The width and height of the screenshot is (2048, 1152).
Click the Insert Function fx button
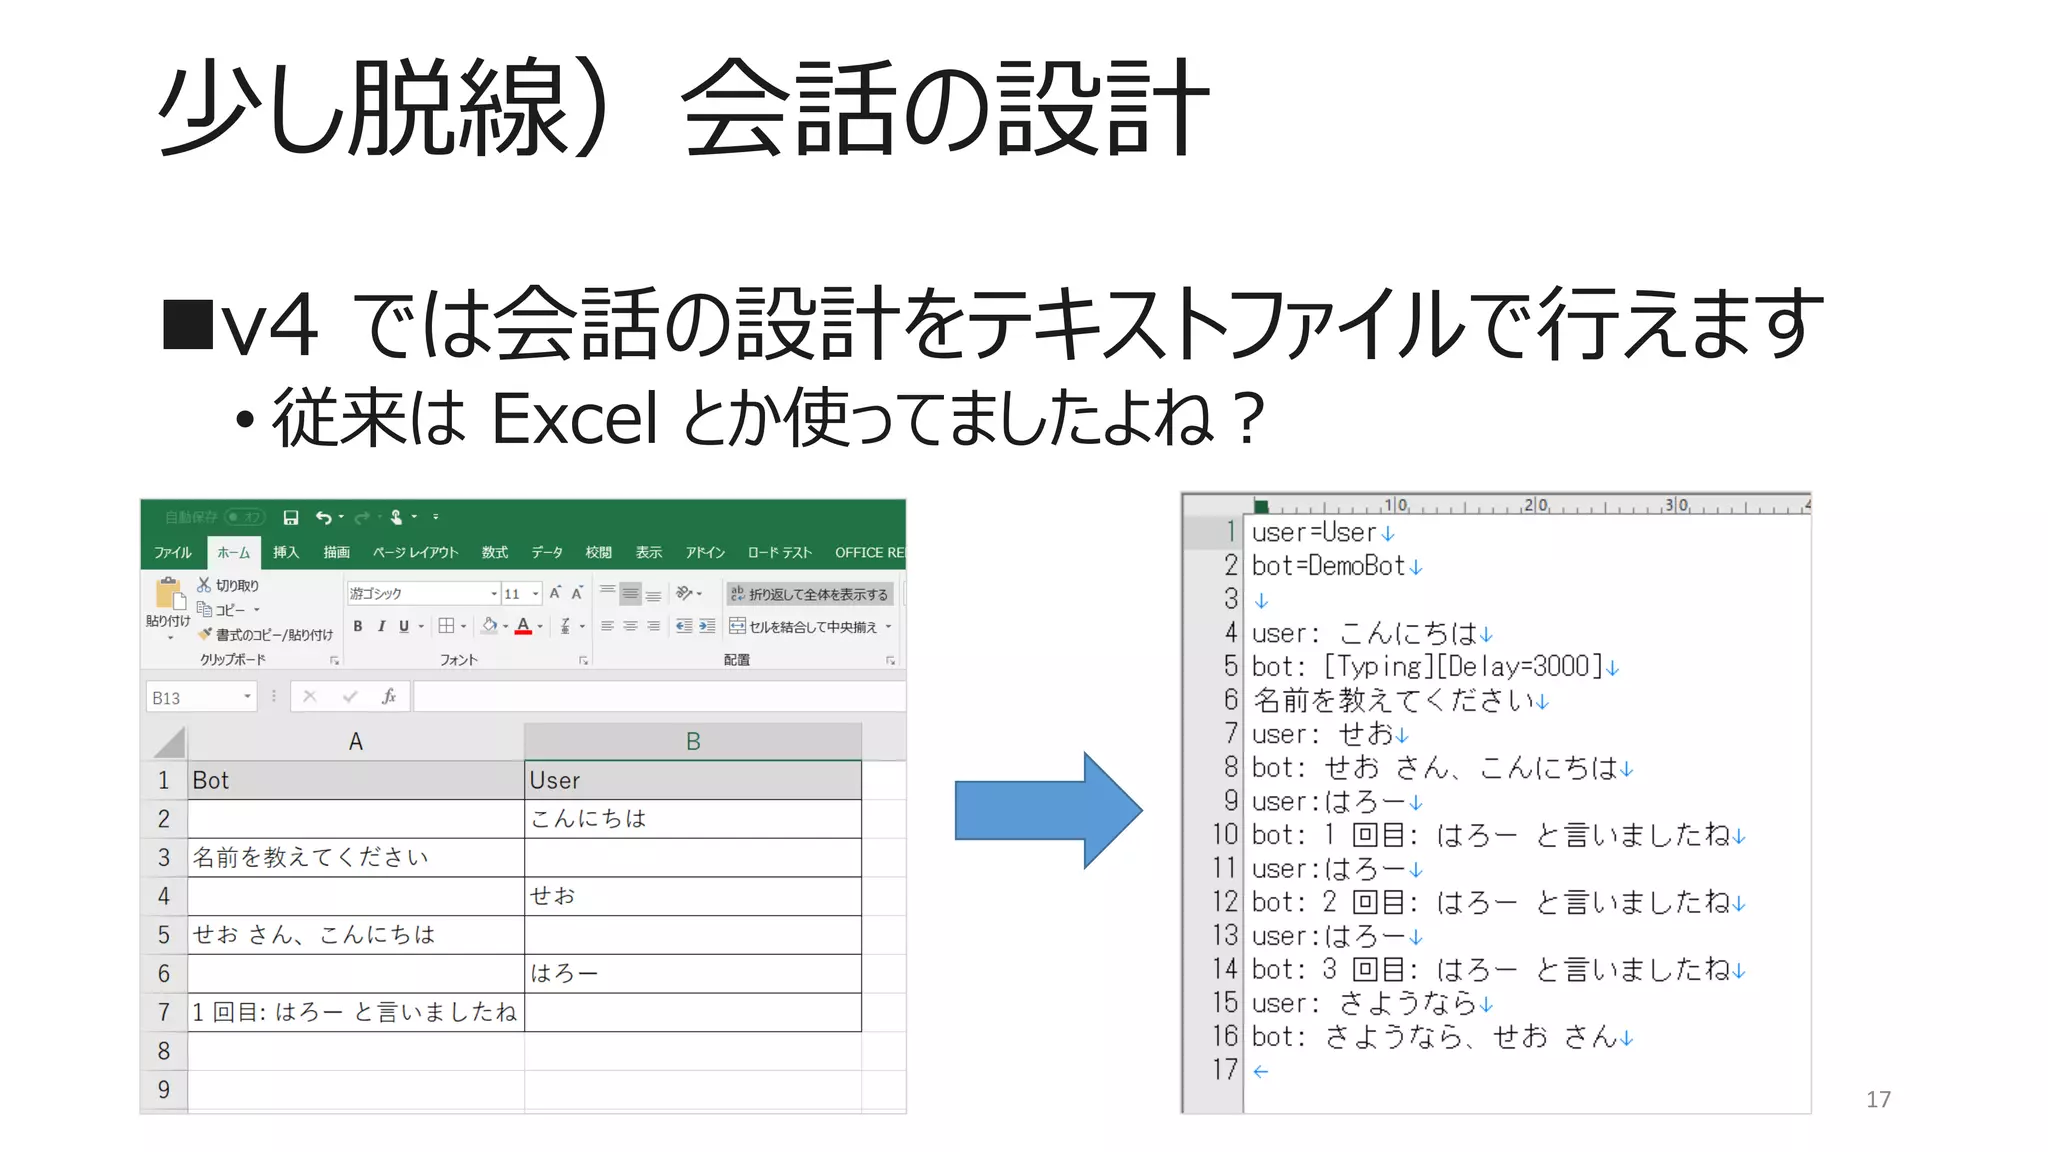(x=389, y=697)
